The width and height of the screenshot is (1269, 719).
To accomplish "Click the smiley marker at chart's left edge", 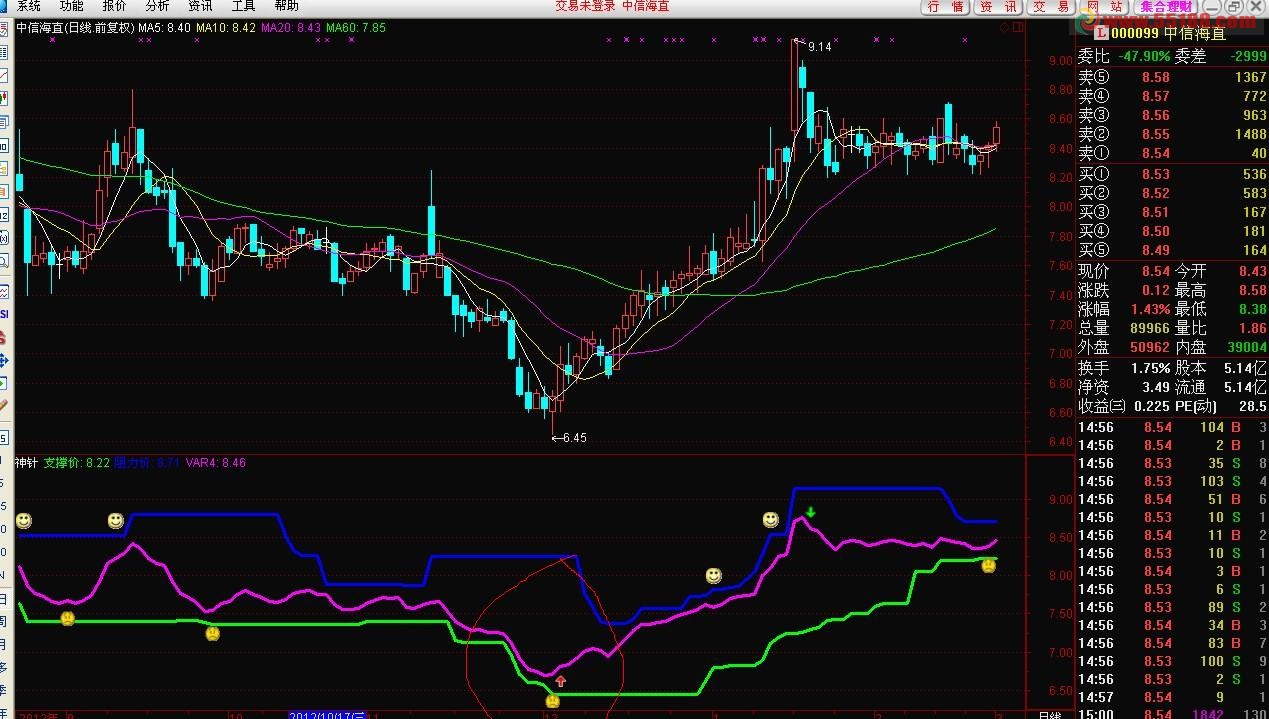I will (23, 521).
